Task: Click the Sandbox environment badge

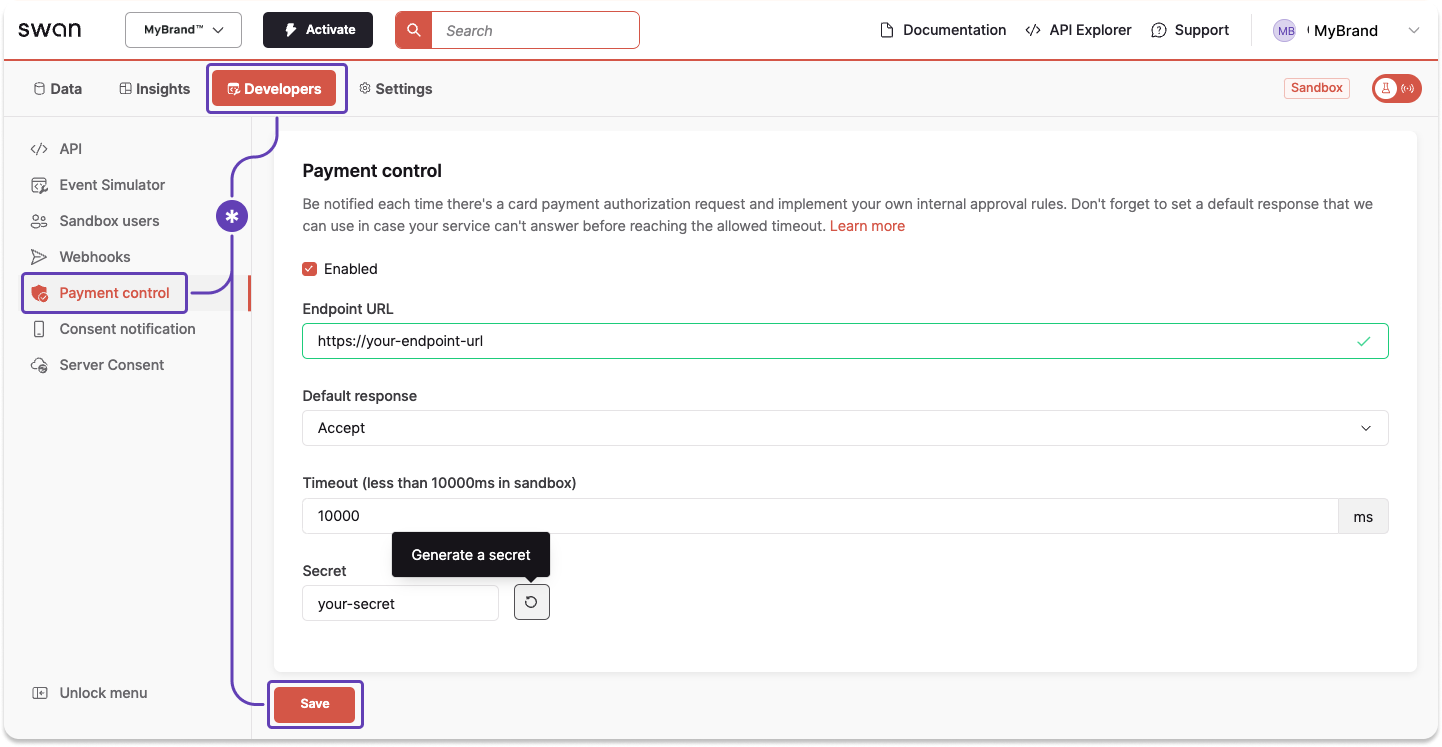Action: coord(1316,88)
